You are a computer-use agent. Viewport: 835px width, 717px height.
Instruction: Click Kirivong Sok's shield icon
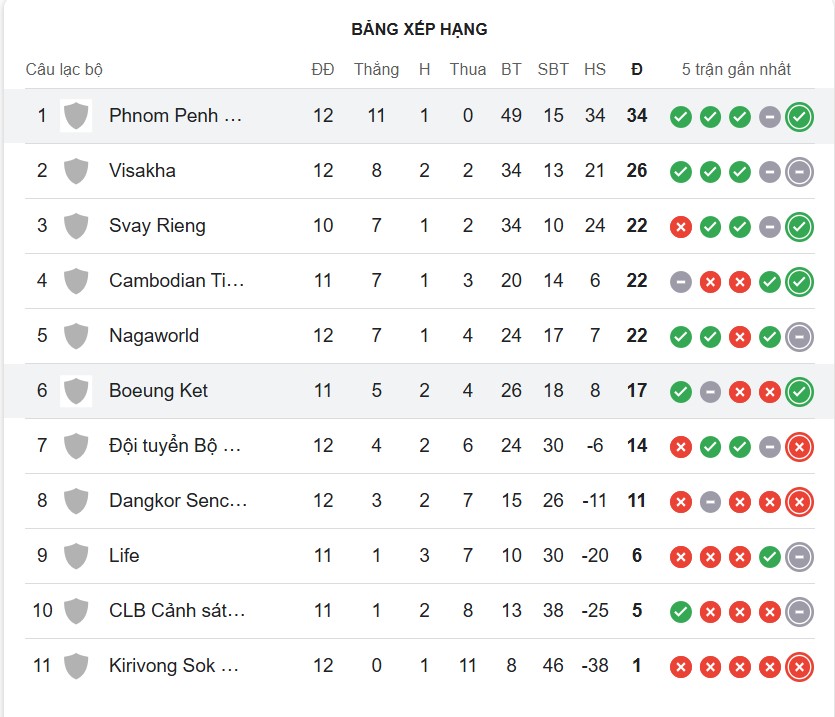click(75, 665)
